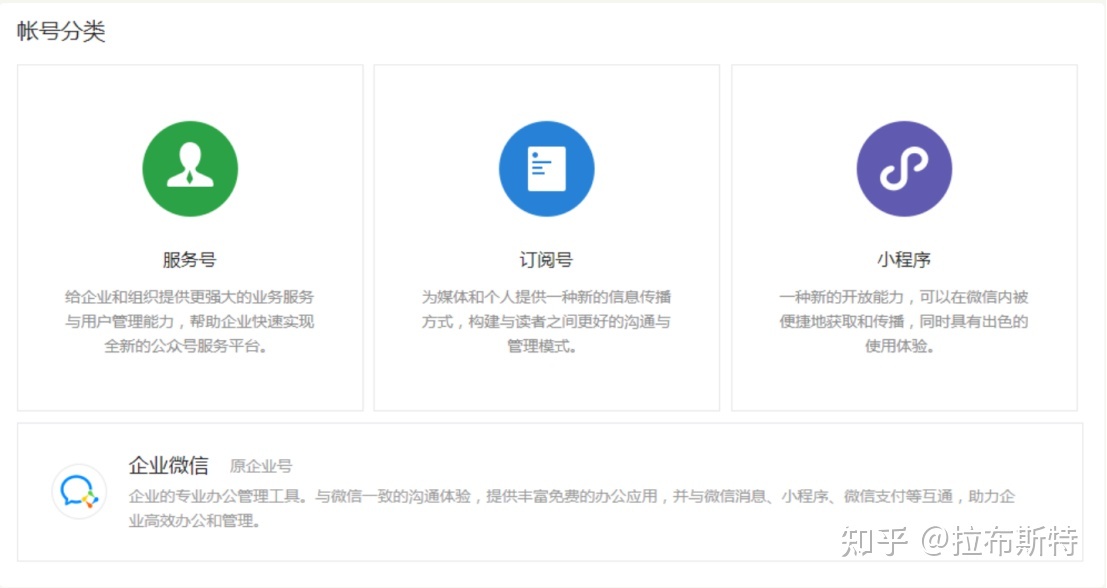Click the 服务号 description starting with 给企业和组织
Viewport: 1107px width, 588px height.
click(x=189, y=322)
